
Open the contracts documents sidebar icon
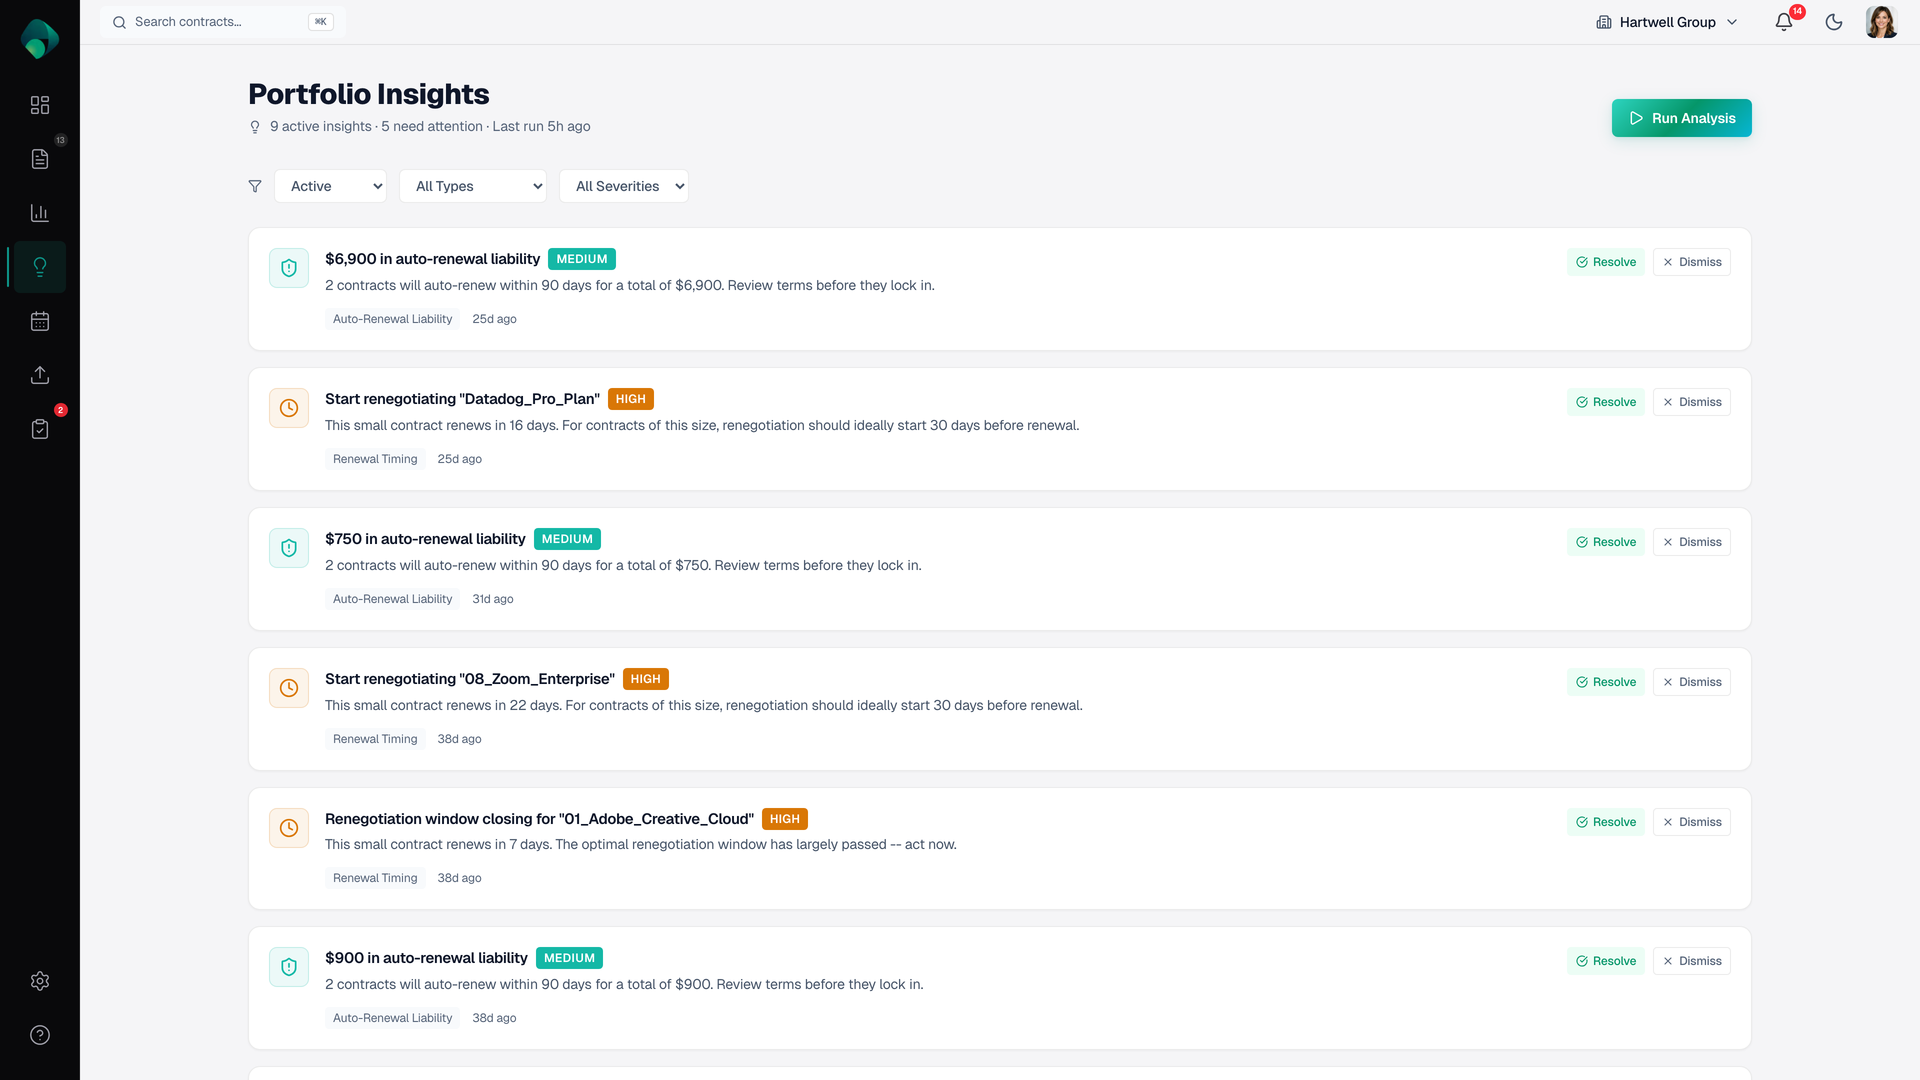point(40,159)
